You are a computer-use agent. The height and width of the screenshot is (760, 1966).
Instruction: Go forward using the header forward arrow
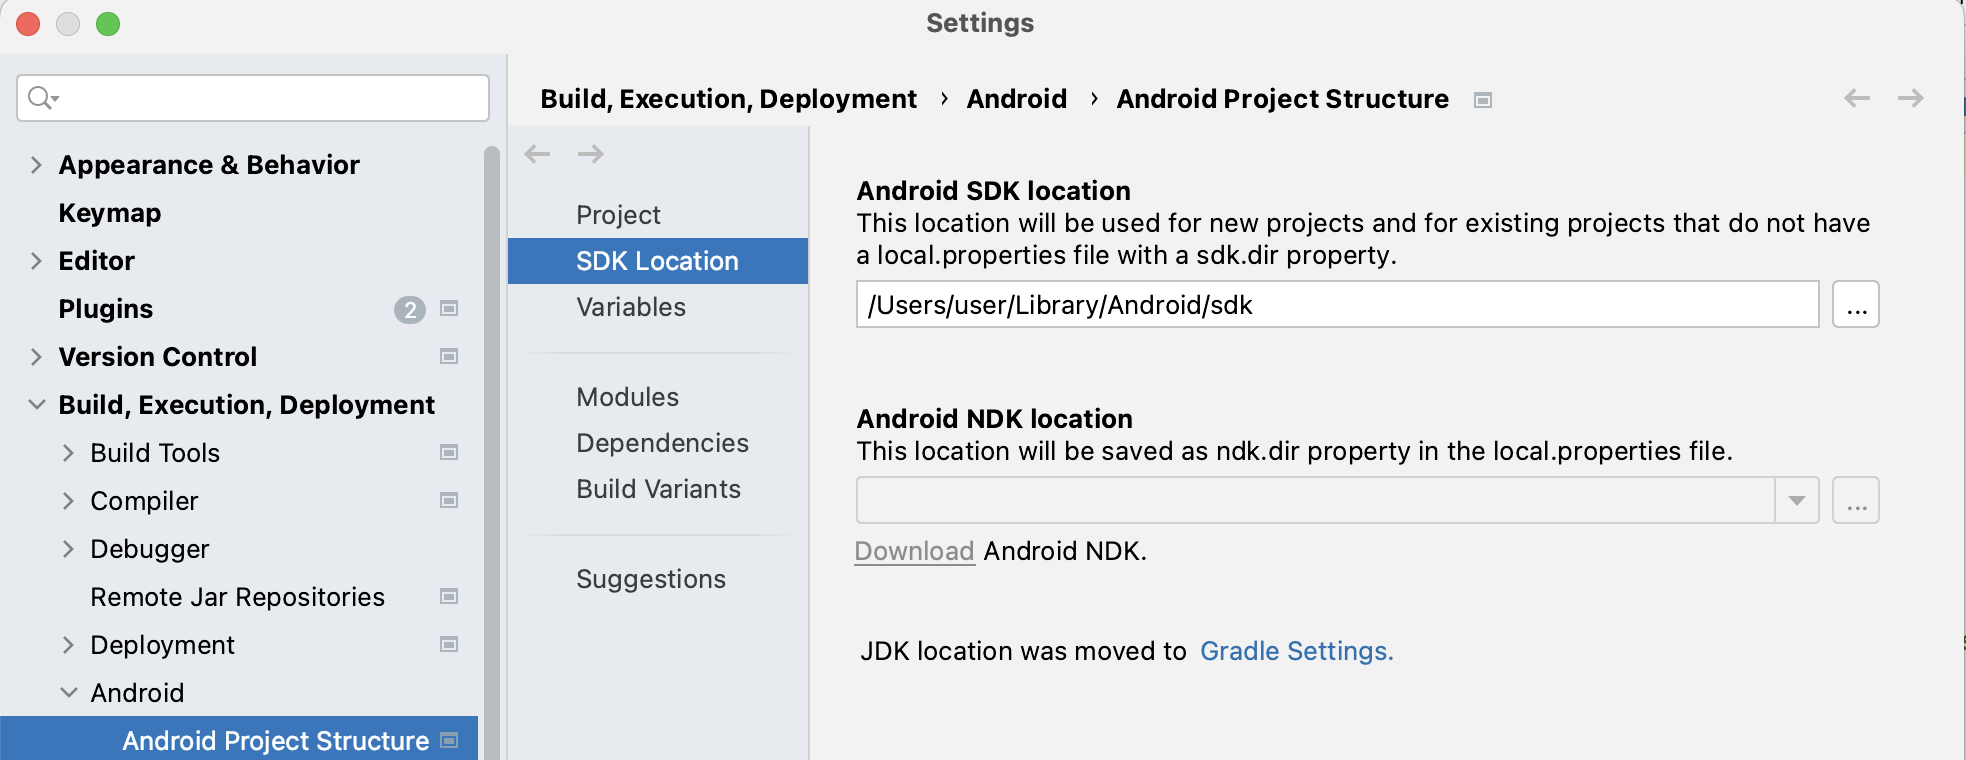pos(1911,98)
